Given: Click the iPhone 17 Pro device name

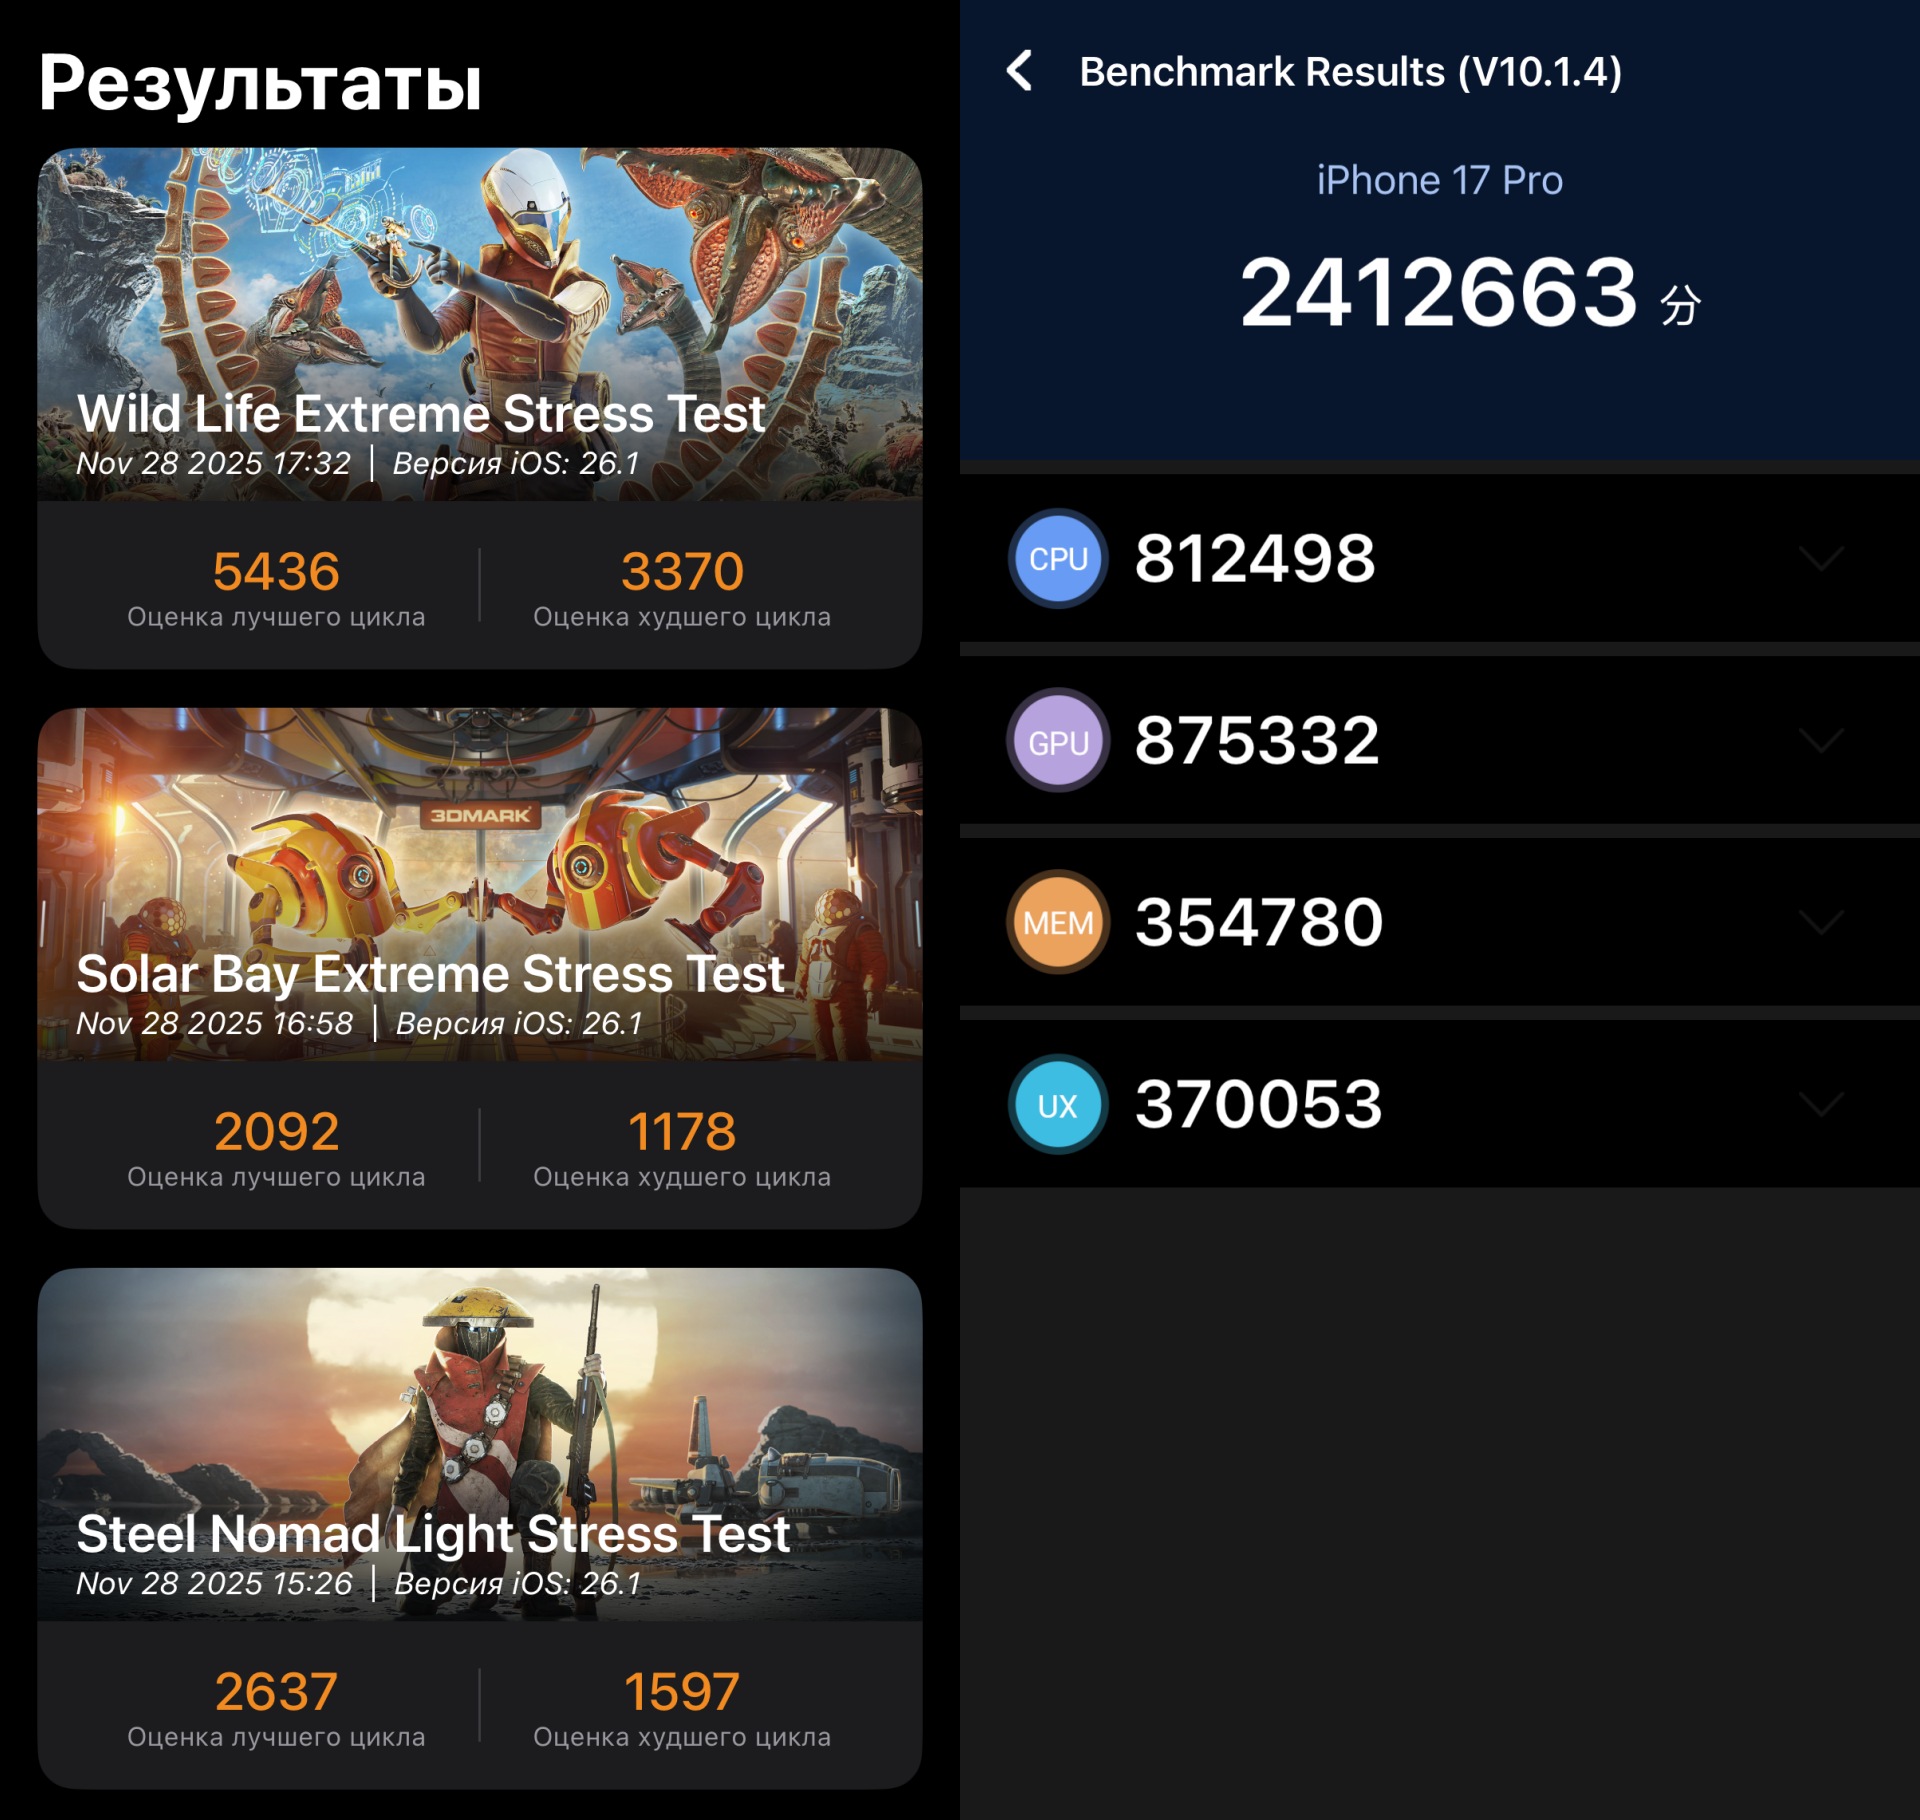Looking at the screenshot, I should tap(1439, 181).
